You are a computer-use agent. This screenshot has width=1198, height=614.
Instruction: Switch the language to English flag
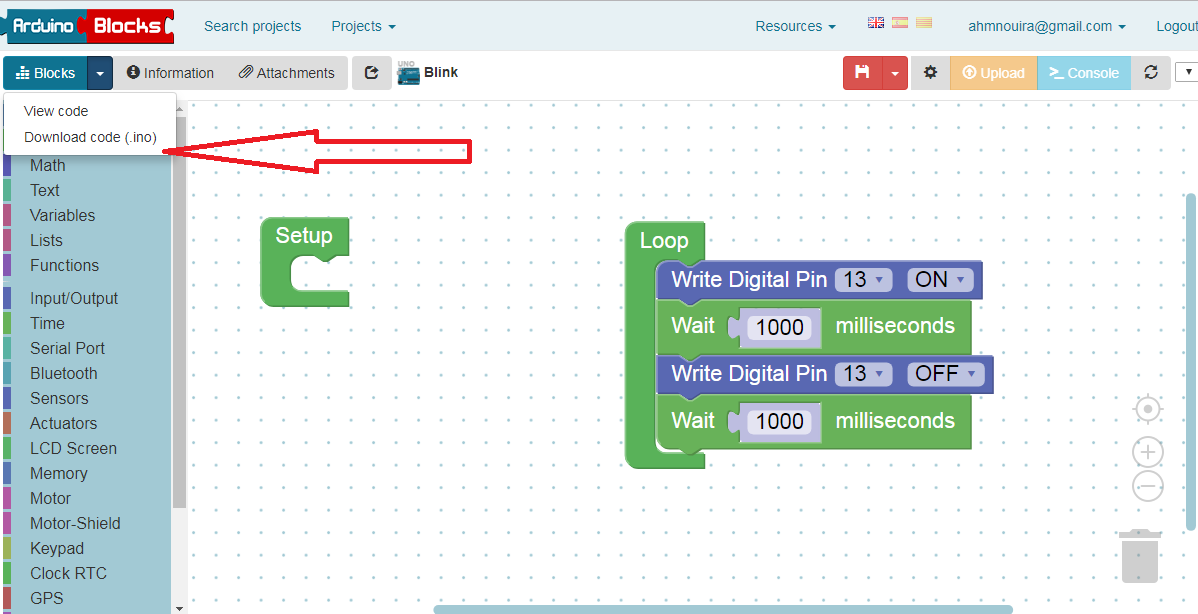(x=875, y=21)
